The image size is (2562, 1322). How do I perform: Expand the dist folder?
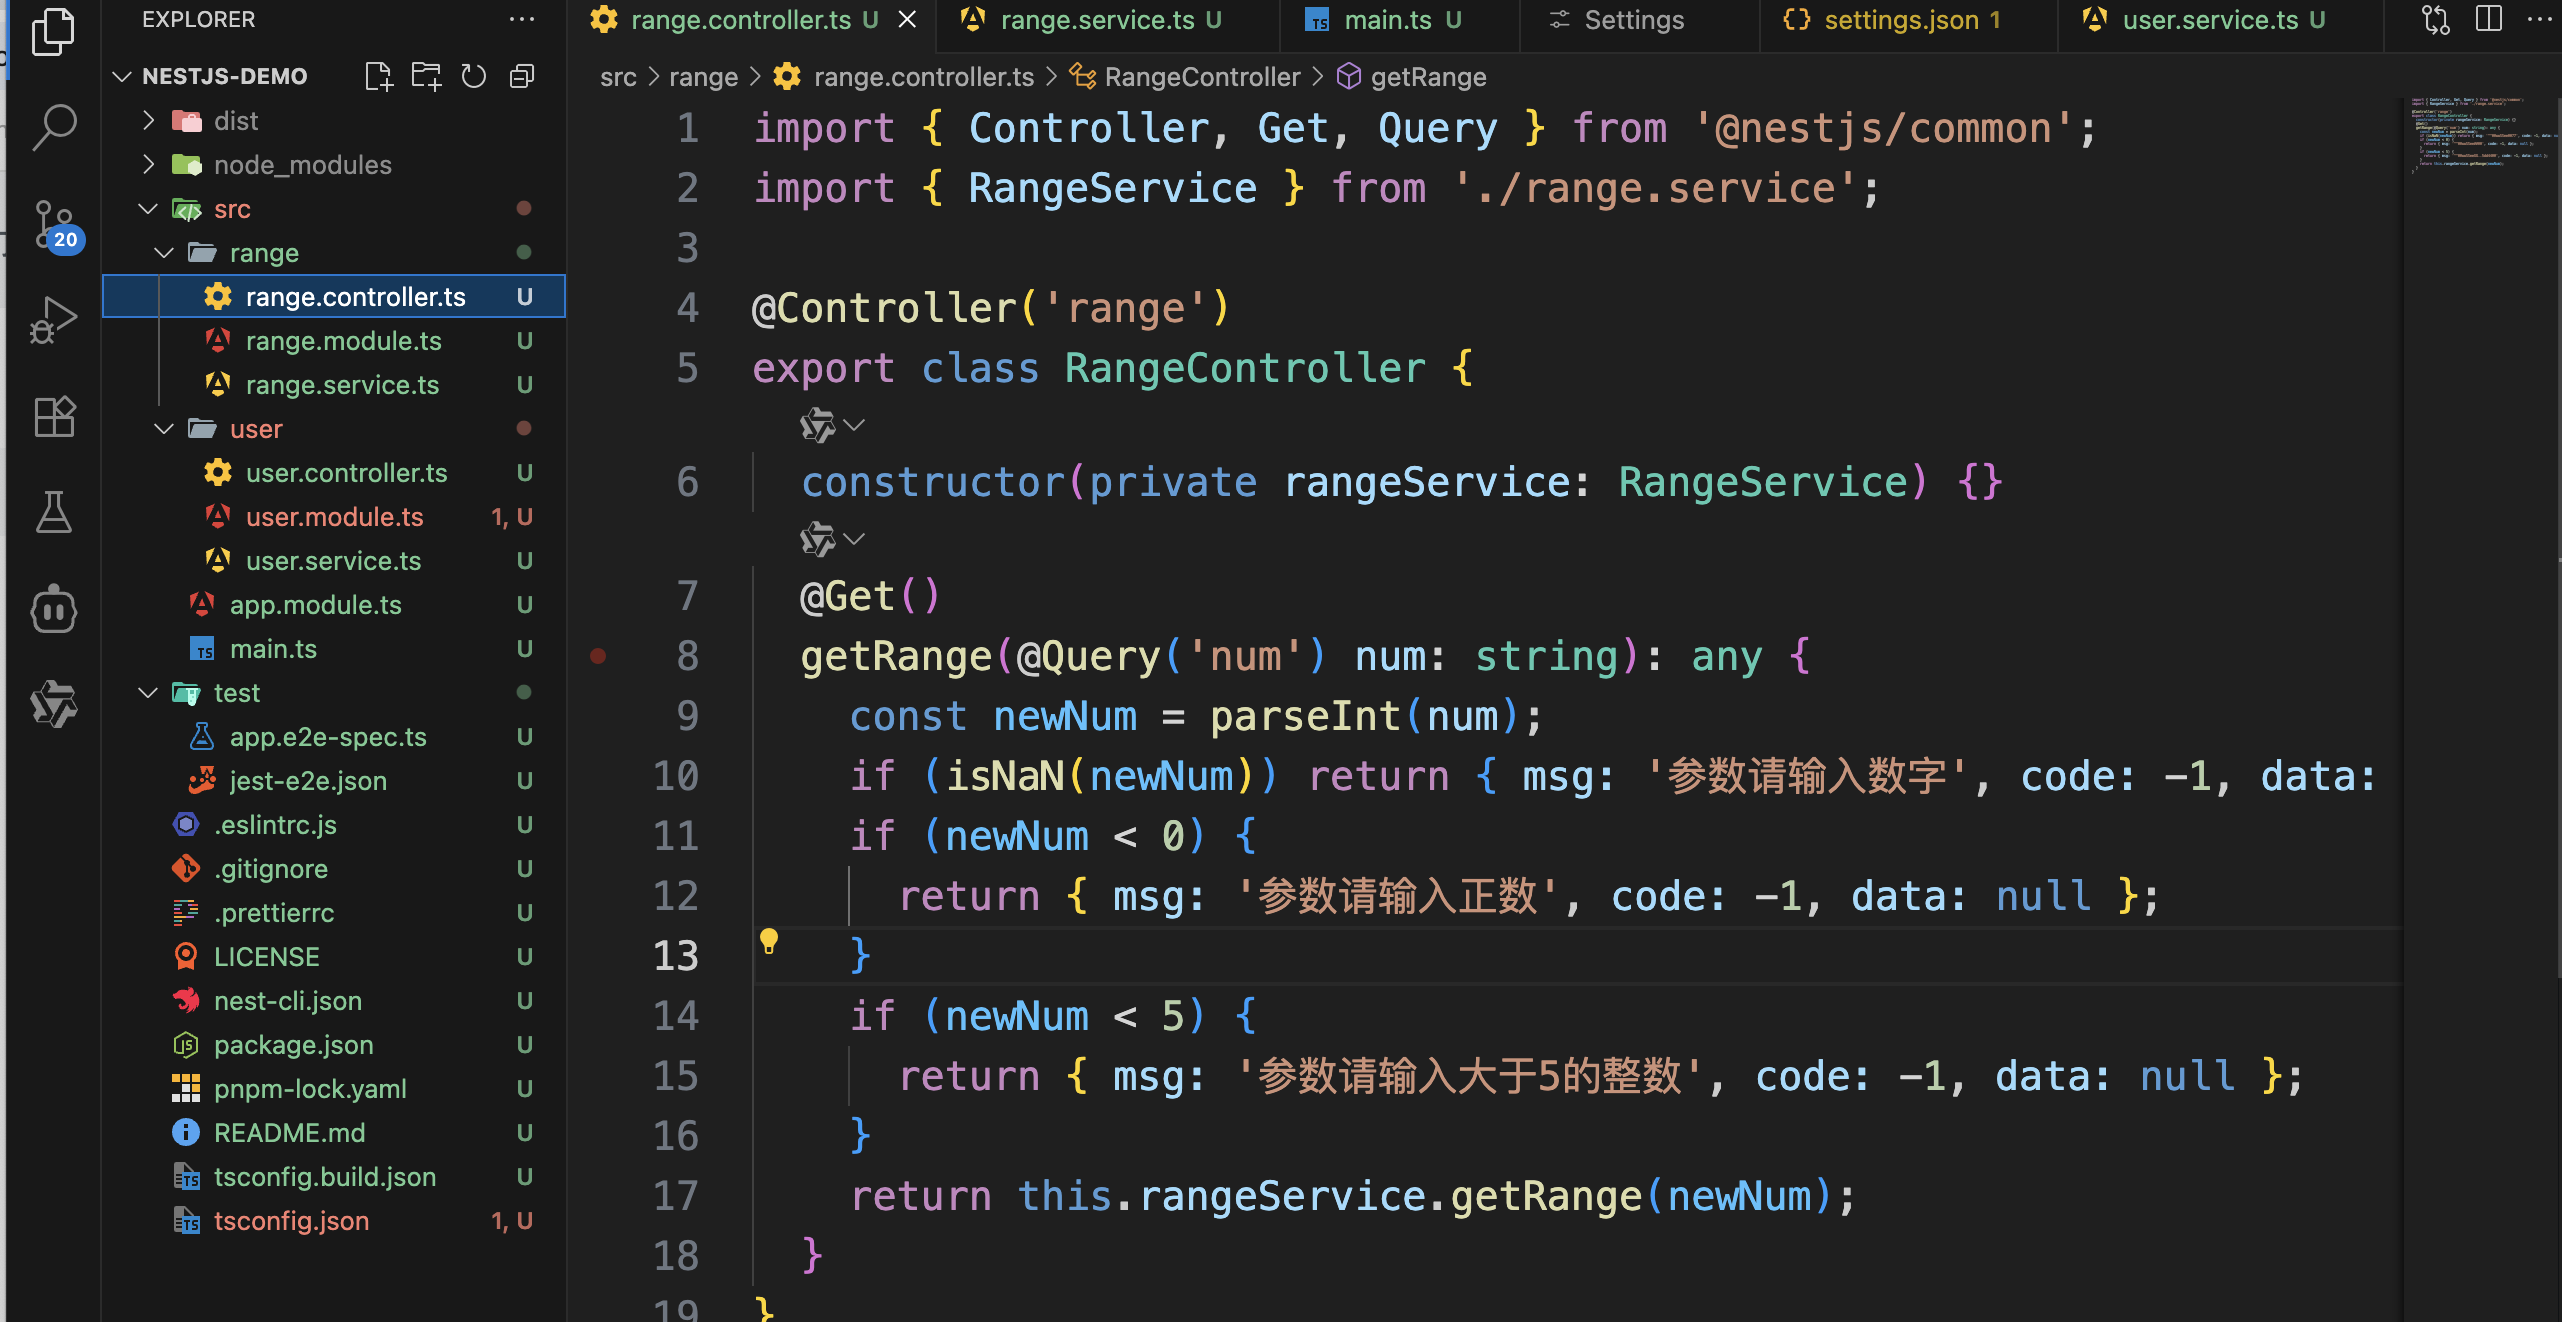(x=236, y=121)
